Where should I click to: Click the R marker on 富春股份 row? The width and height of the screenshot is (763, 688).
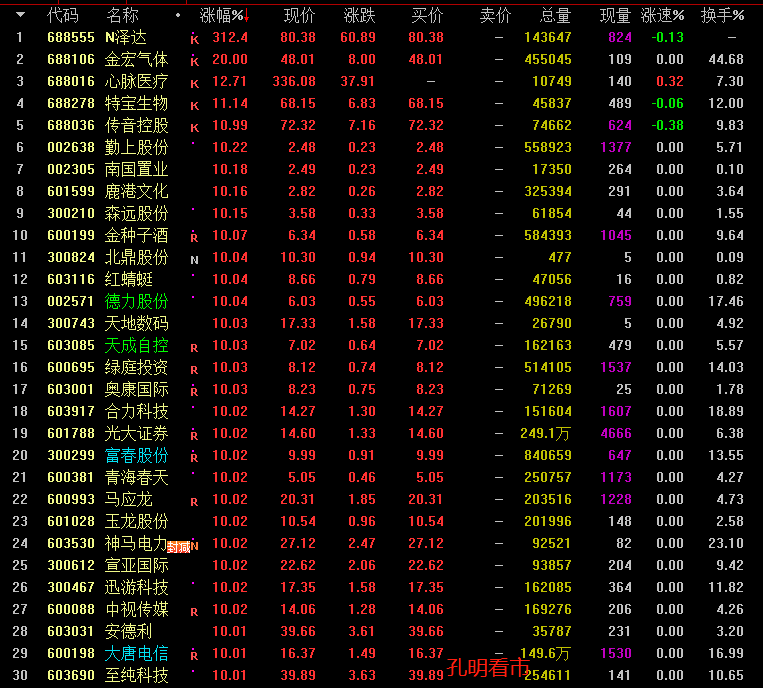194,457
